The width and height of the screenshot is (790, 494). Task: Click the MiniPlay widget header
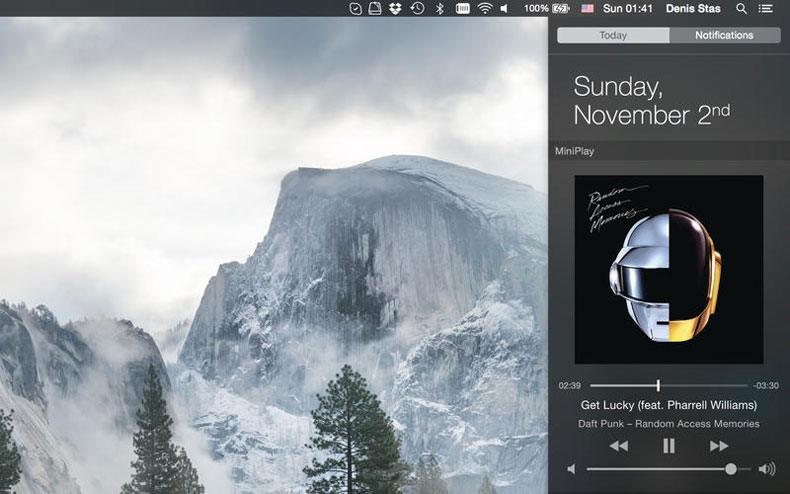coord(669,151)
